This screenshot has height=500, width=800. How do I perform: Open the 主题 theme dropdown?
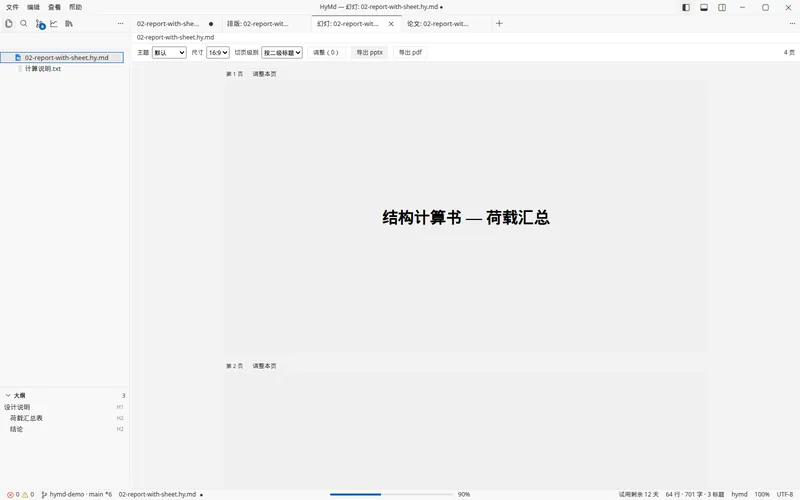tap(169, 53)
